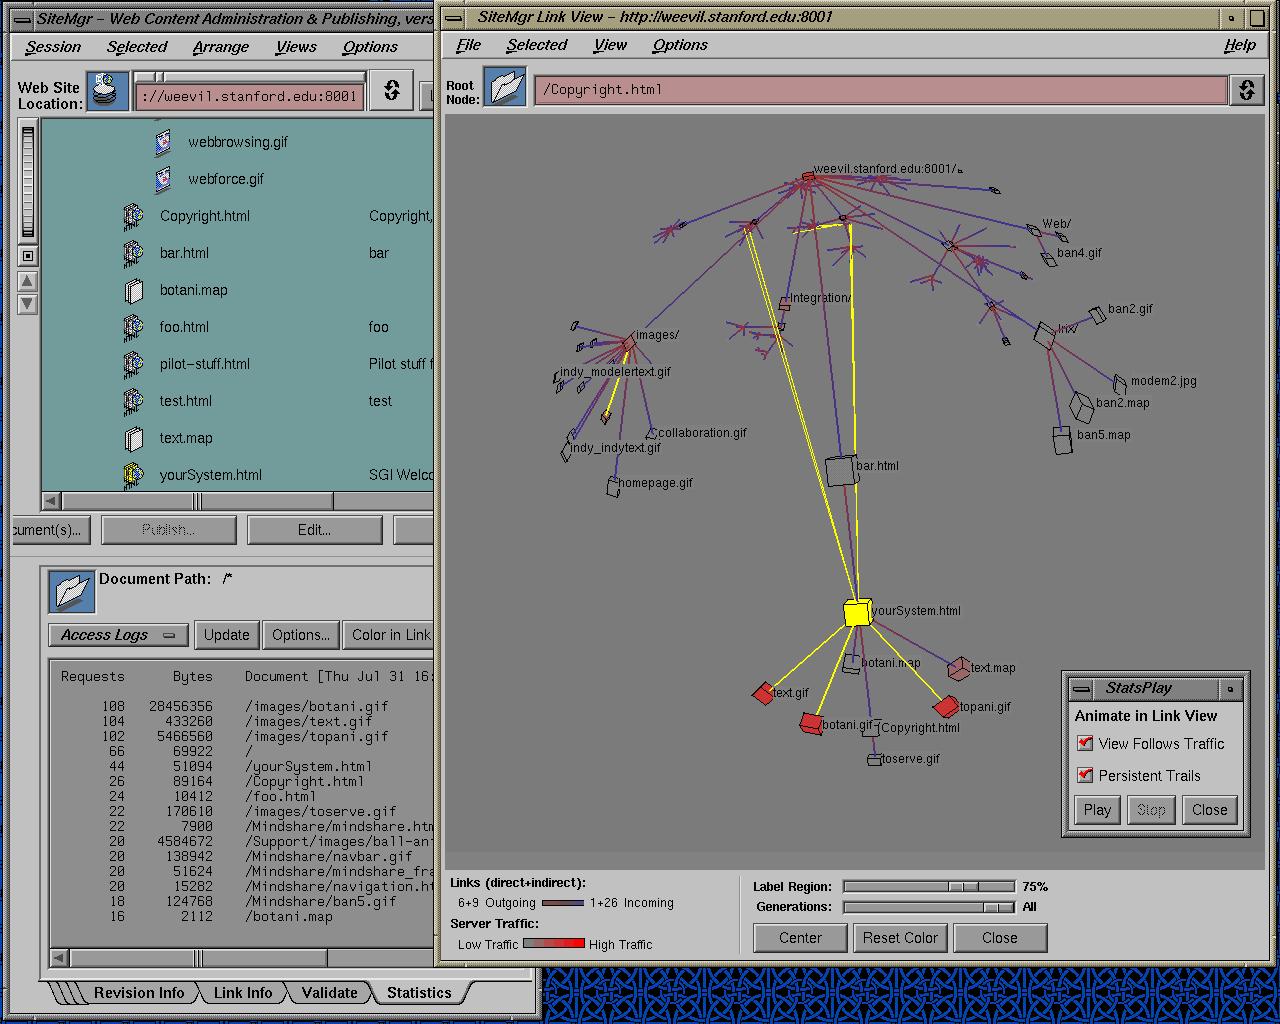Click the yellow yourSystem.html node cube
This screenshot has width=1280, height=1024.
pos(857,613)
